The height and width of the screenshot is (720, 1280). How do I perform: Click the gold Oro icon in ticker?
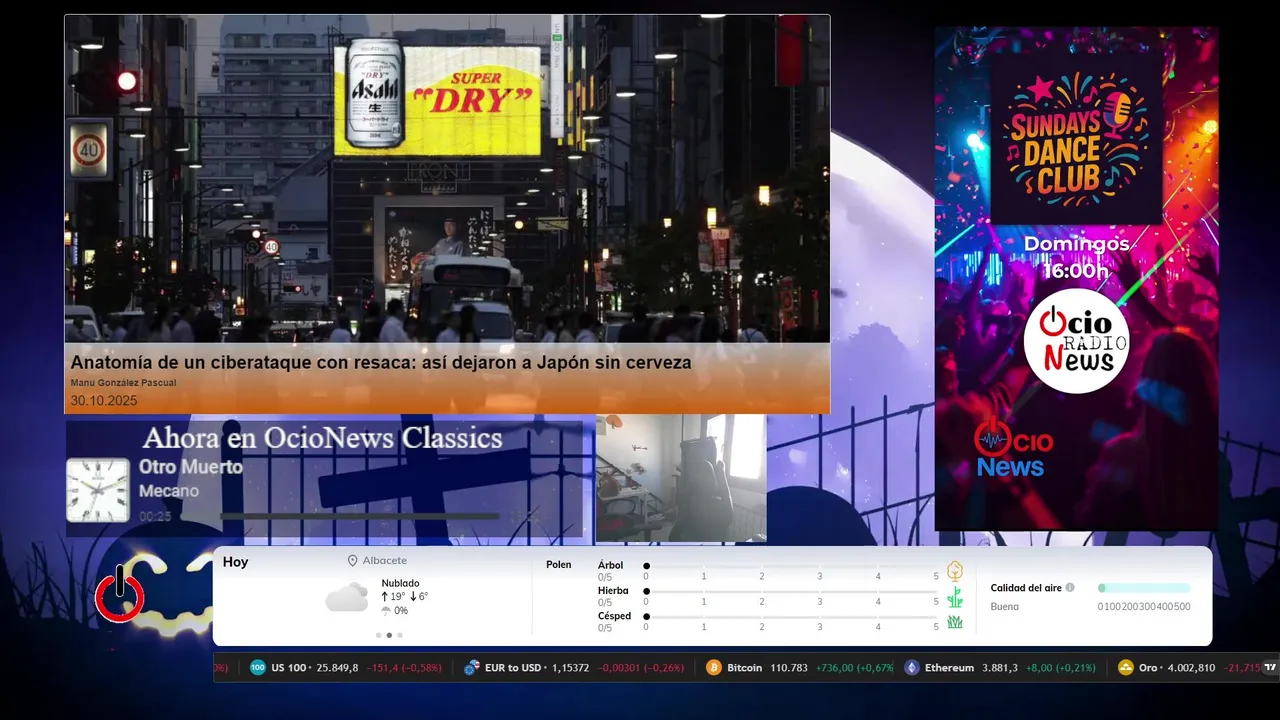coord(1126,667)
